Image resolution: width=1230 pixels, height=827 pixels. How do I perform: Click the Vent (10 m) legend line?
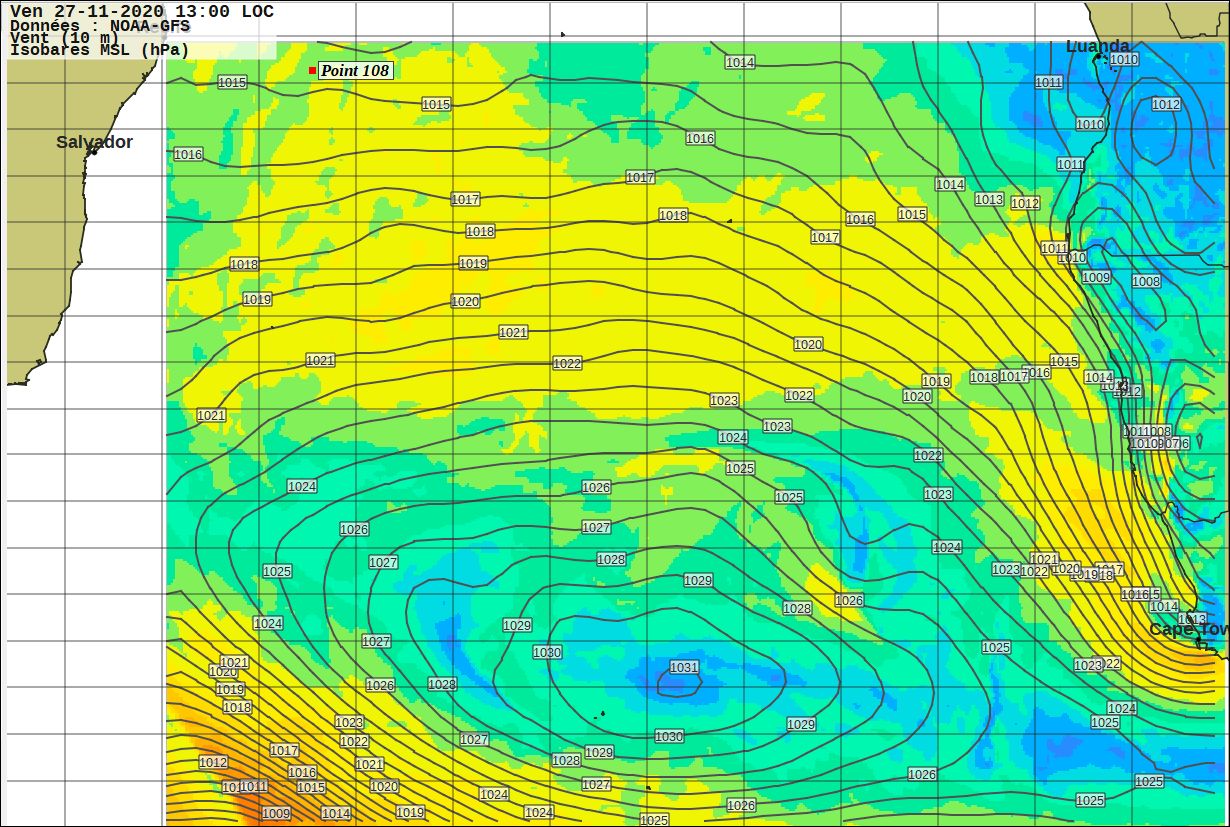pos(64,38)
